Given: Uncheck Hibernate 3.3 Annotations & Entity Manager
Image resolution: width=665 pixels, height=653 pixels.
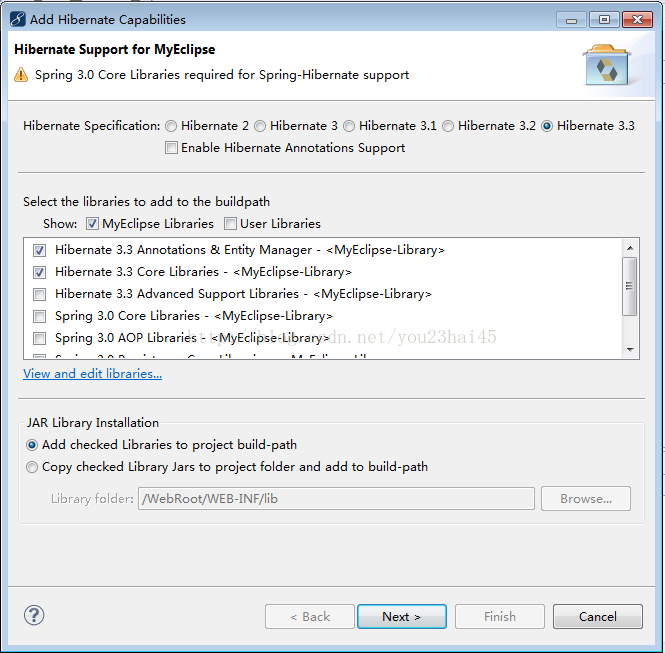Looking at the screenshot, I should click(x=39, y=250).
